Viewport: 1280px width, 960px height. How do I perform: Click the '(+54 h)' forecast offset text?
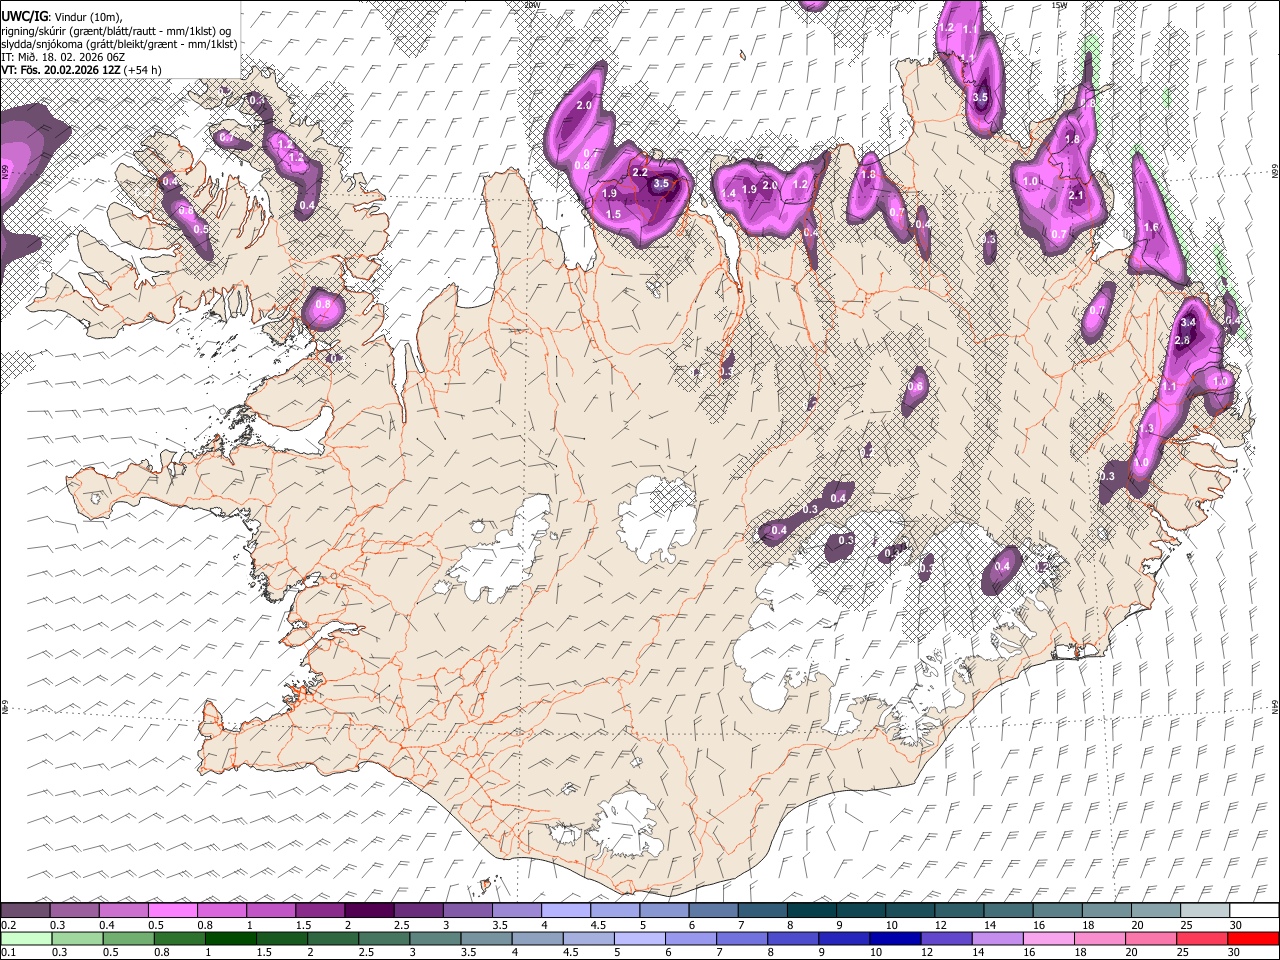coord(144,70)
